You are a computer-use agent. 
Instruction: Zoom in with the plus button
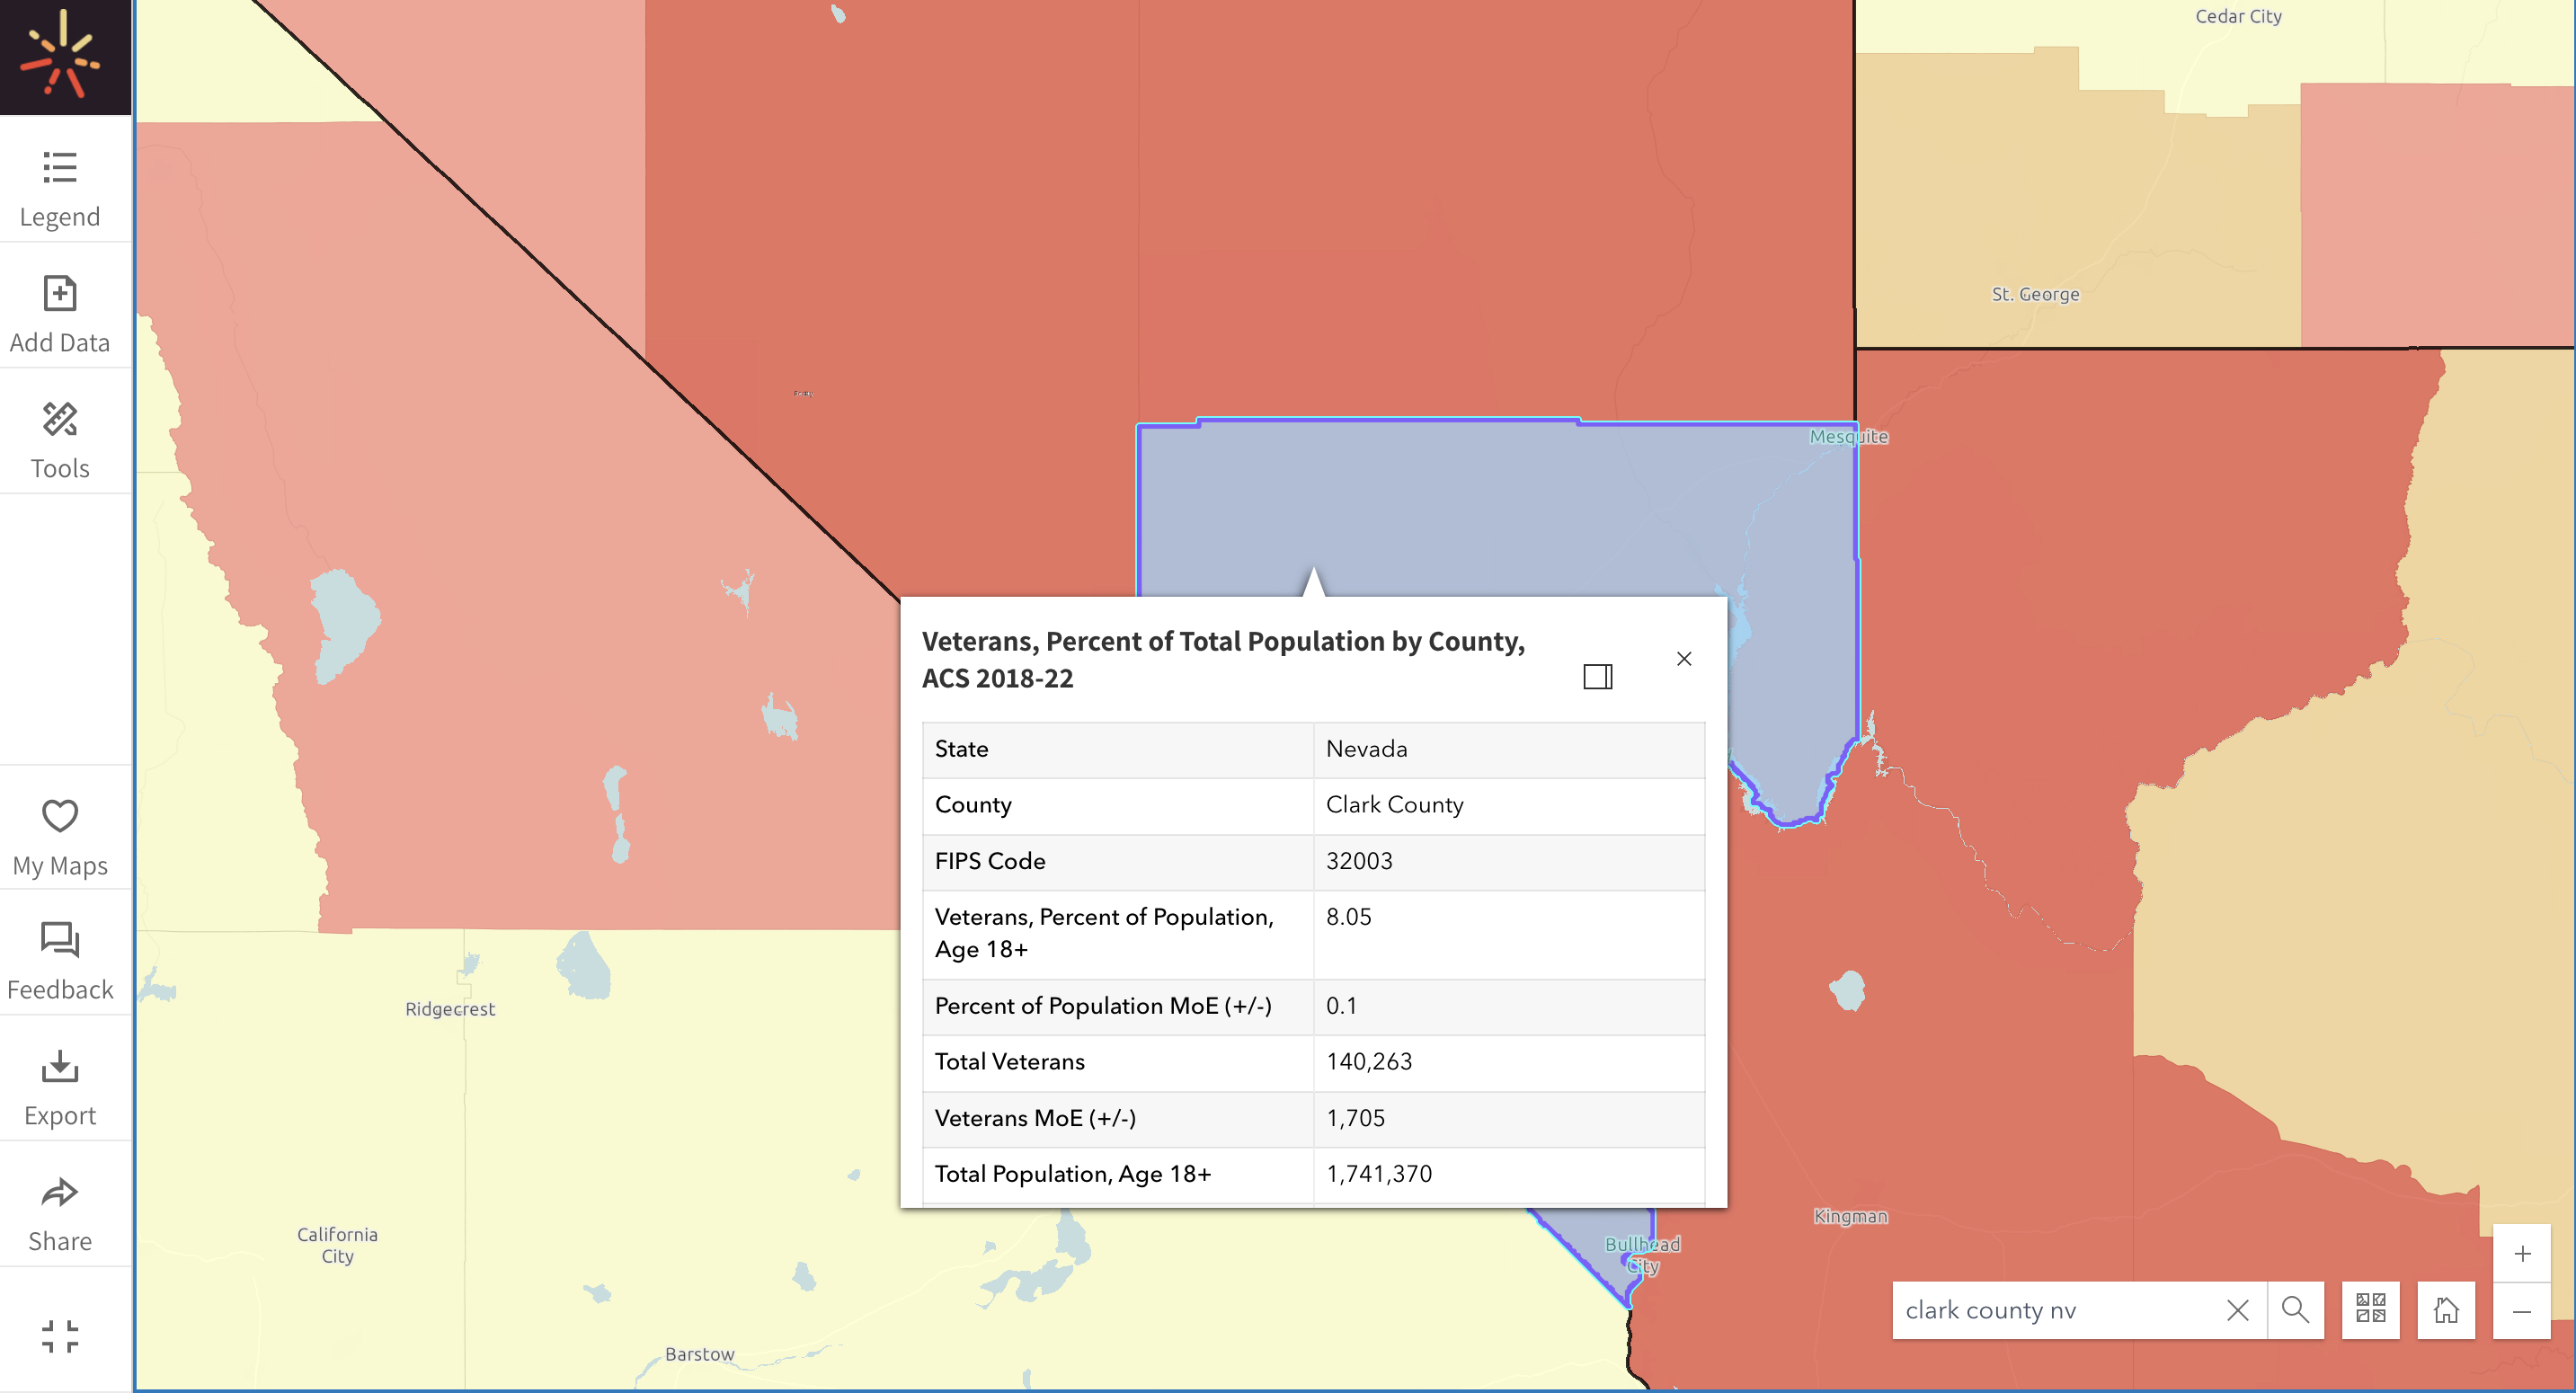tap(2522, 1253)
